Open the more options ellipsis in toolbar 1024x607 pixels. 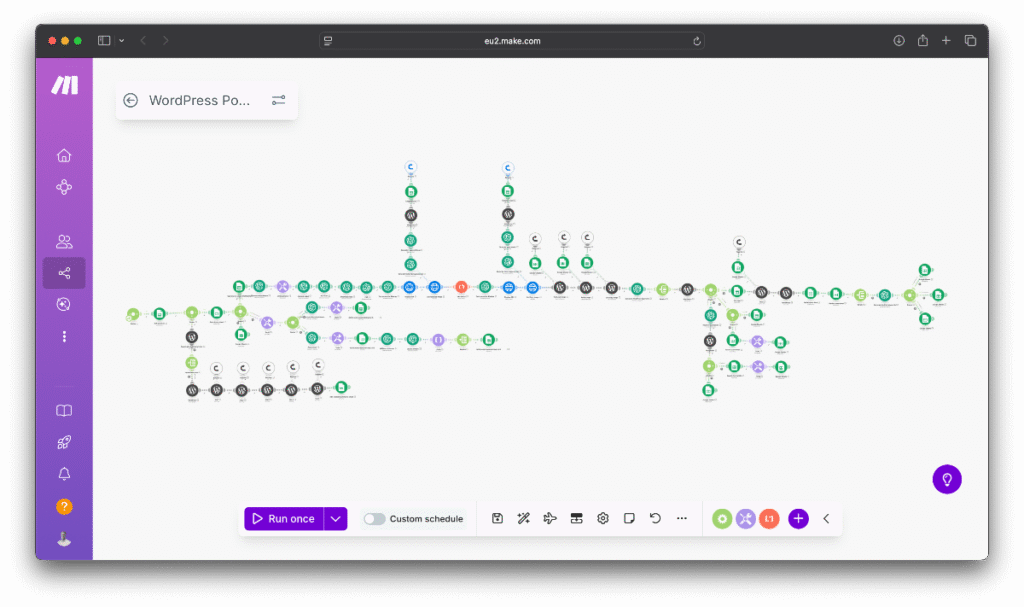click(682, 518)
